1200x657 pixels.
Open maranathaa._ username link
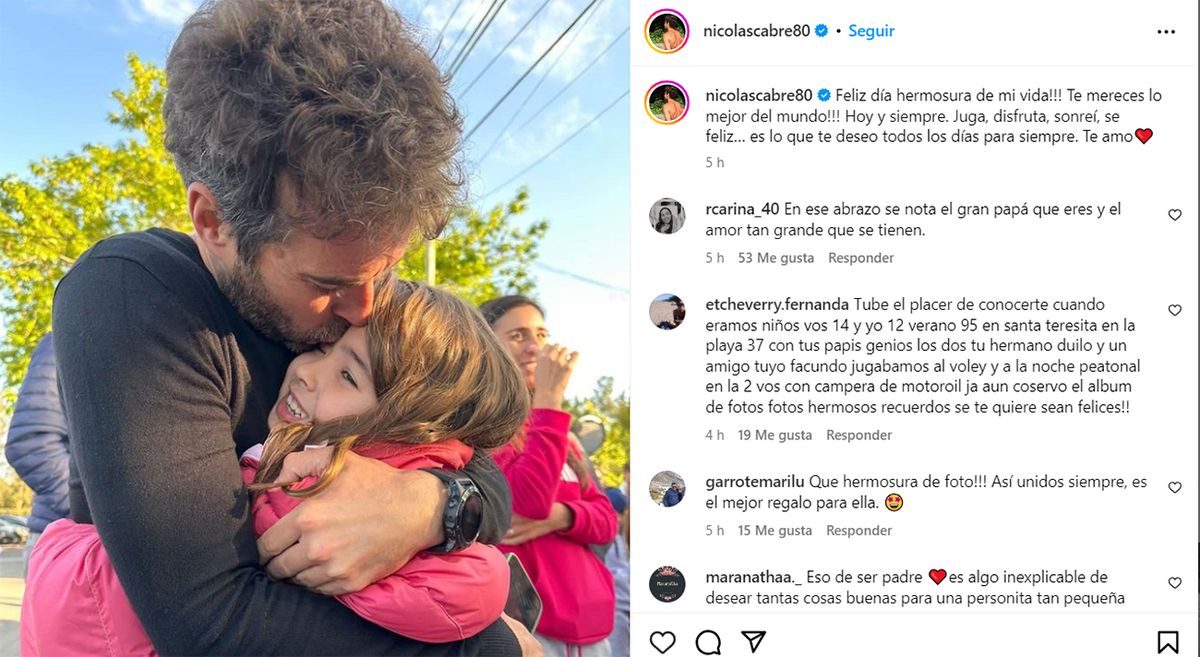coord(747,577)
